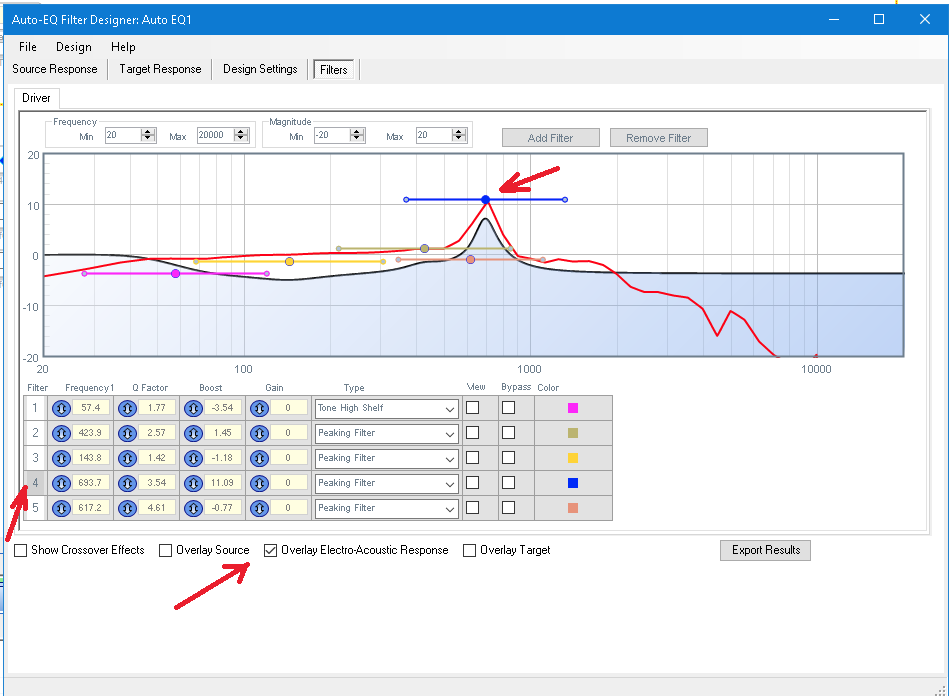Viewport: 949px width, 696px height.
Task: Disable Overlay Electro-Acoustic Response checkbox
Action: click(x=270, y=550)
